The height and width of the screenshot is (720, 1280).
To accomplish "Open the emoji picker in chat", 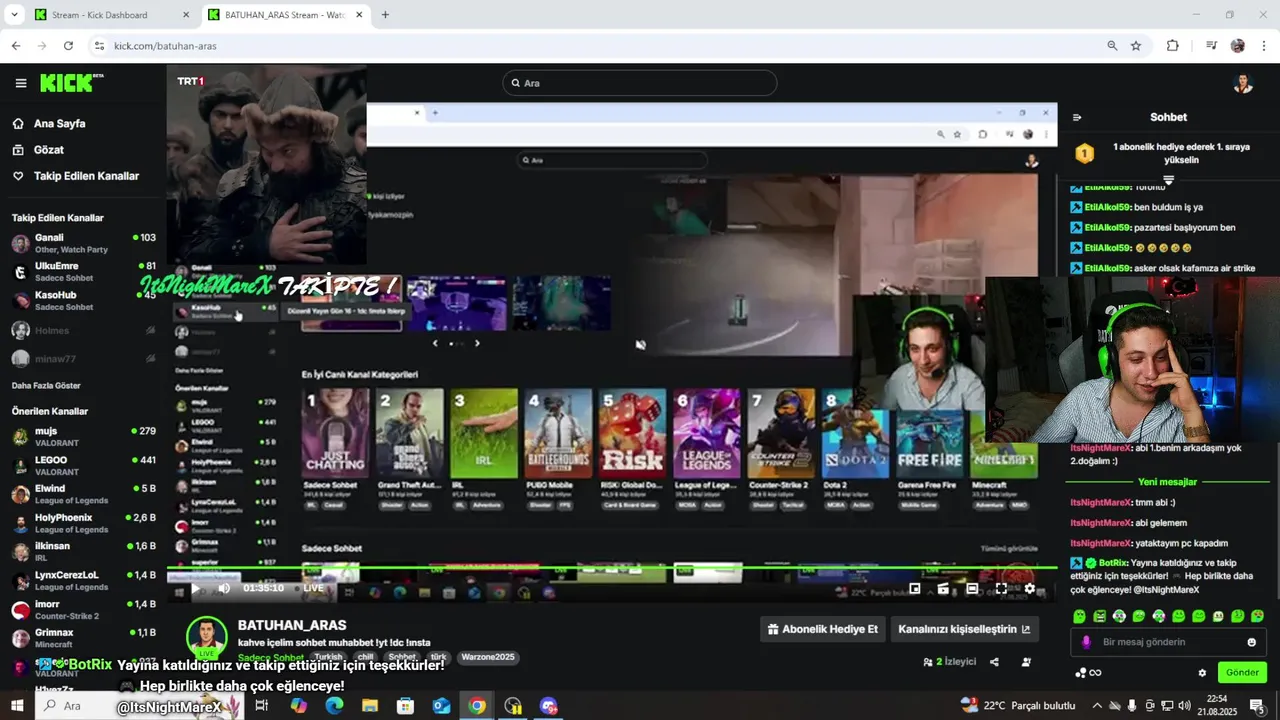I will [x=1251, y=642].
